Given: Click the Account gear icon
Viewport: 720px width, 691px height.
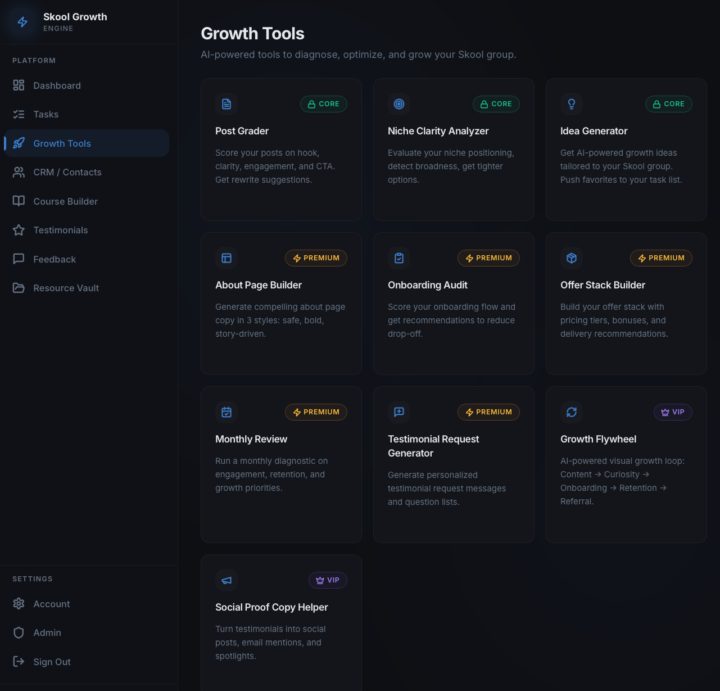Looking at the screenshot, I should [x=18, y=604].
